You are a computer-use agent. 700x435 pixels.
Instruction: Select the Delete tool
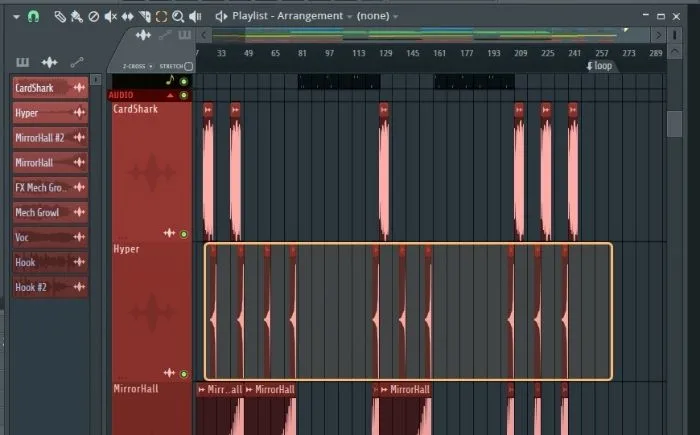point(93,17)
